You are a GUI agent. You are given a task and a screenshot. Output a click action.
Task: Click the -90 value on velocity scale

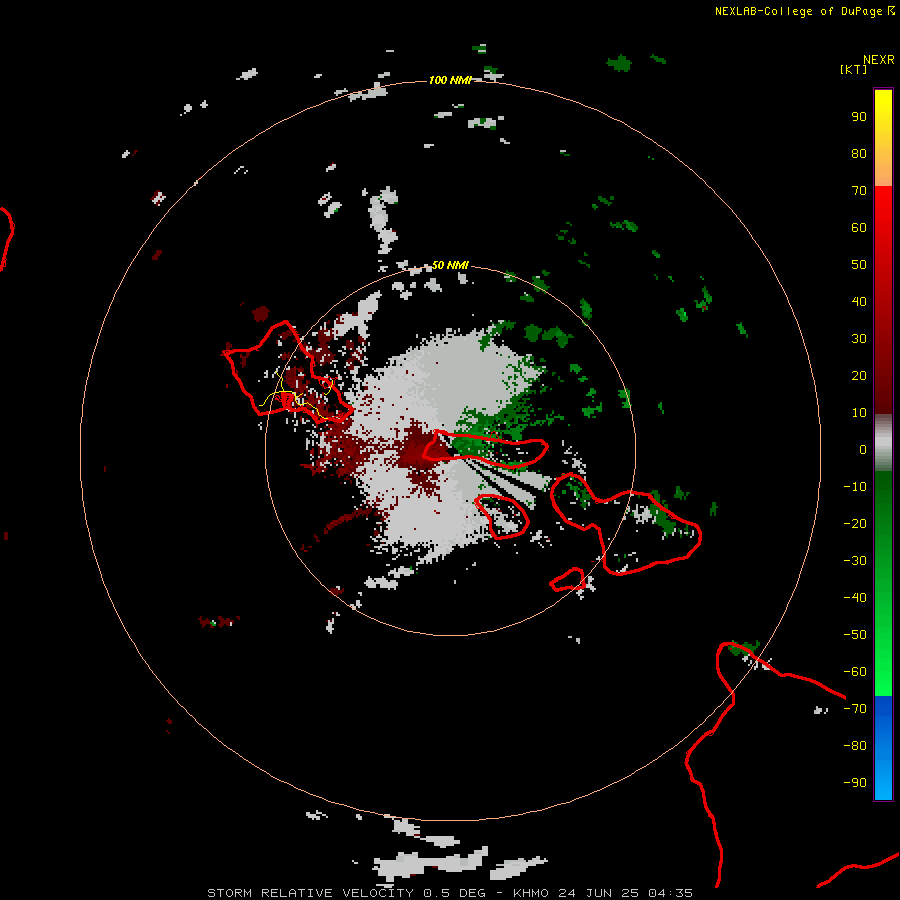click(855, 783)
